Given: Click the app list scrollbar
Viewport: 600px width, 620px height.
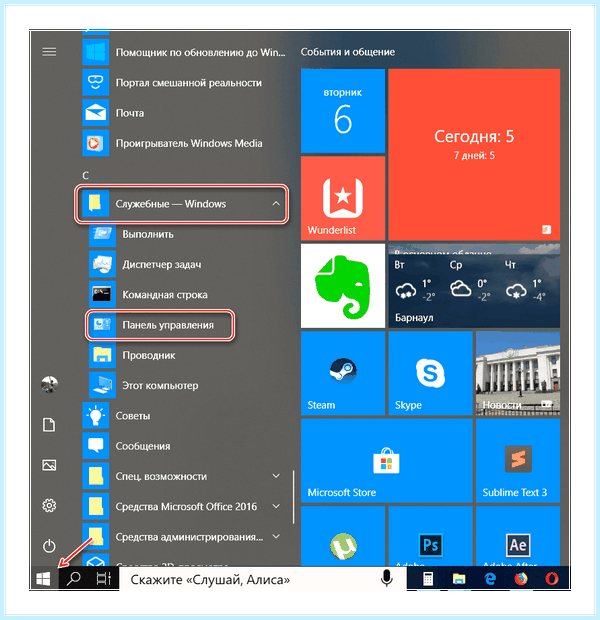Looking at the screenshot, I should pyautogui.click(x=293, y=497).
